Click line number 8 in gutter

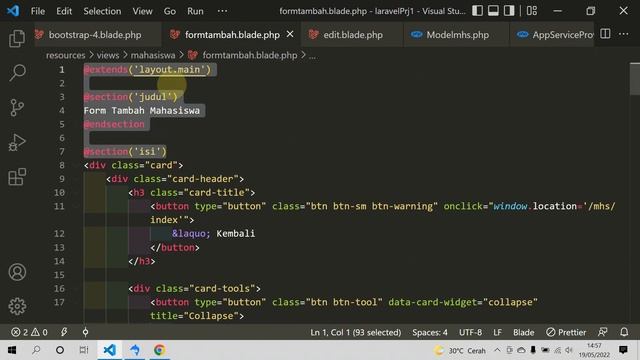tap(62, 165)
